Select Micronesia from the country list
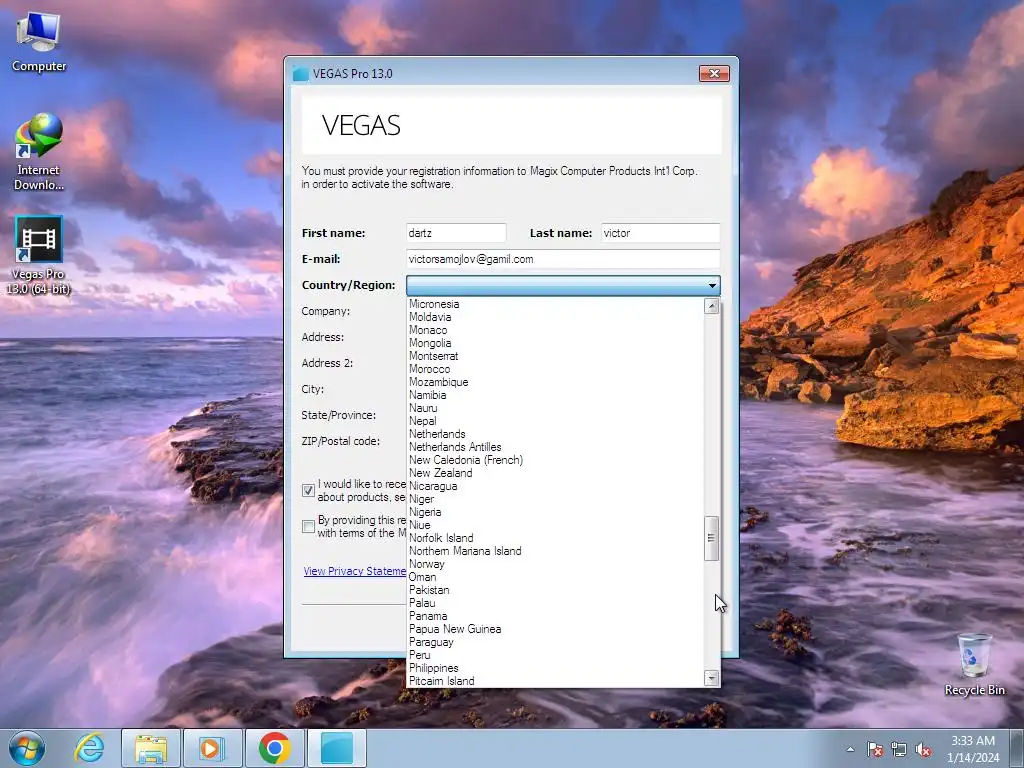The image size is (1024, 768). (555, 304)
